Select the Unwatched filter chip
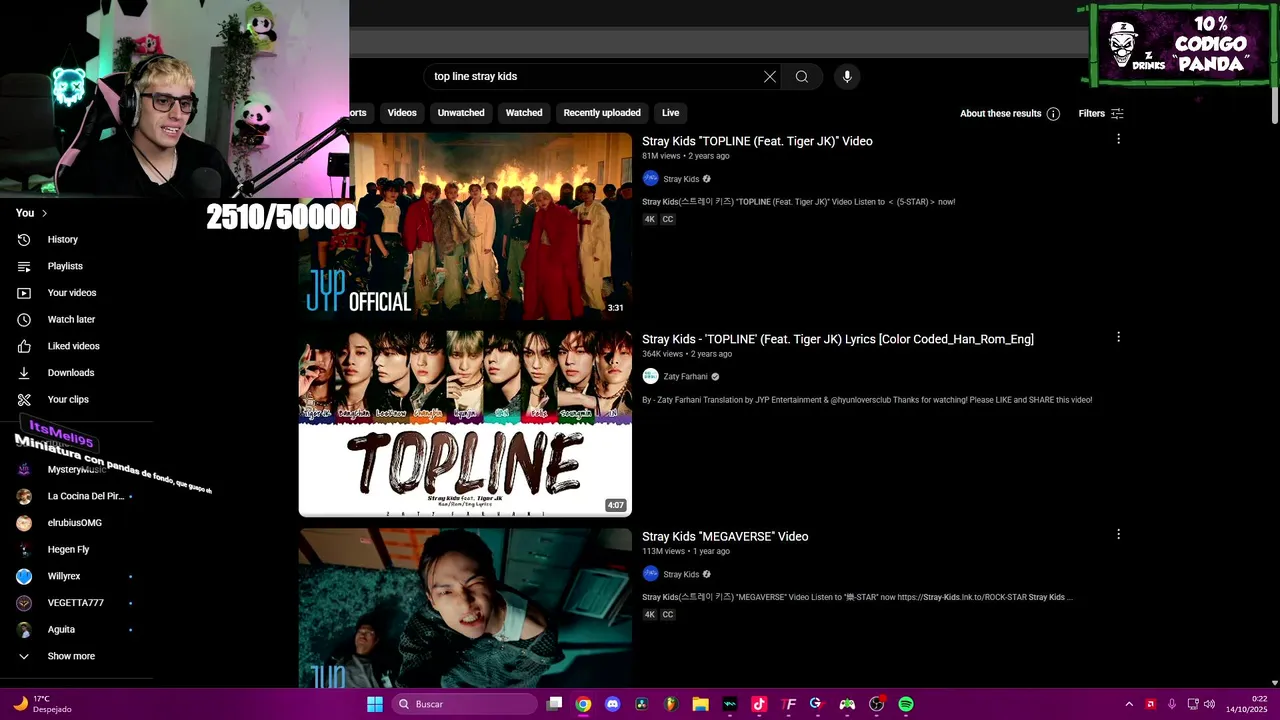Viewport: 1280px width, 720px height. point(461,113)
